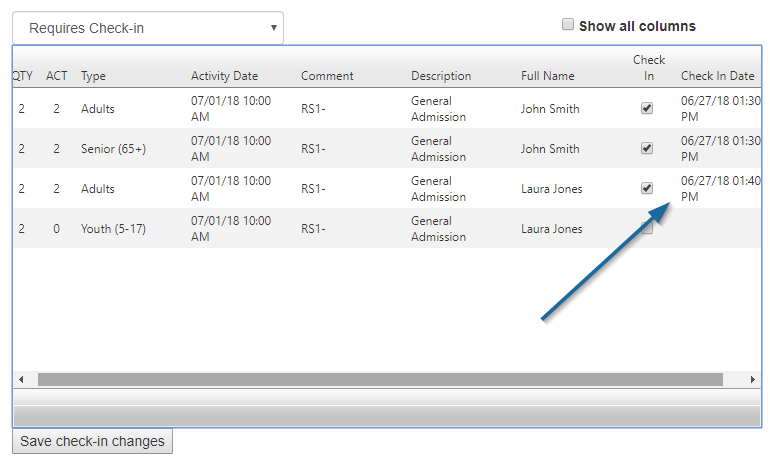Image resolution: width=770 pixels, height=462 pixels.
Task: Uncheck Check In for John Smith Adults row
Action: point(647,108)
